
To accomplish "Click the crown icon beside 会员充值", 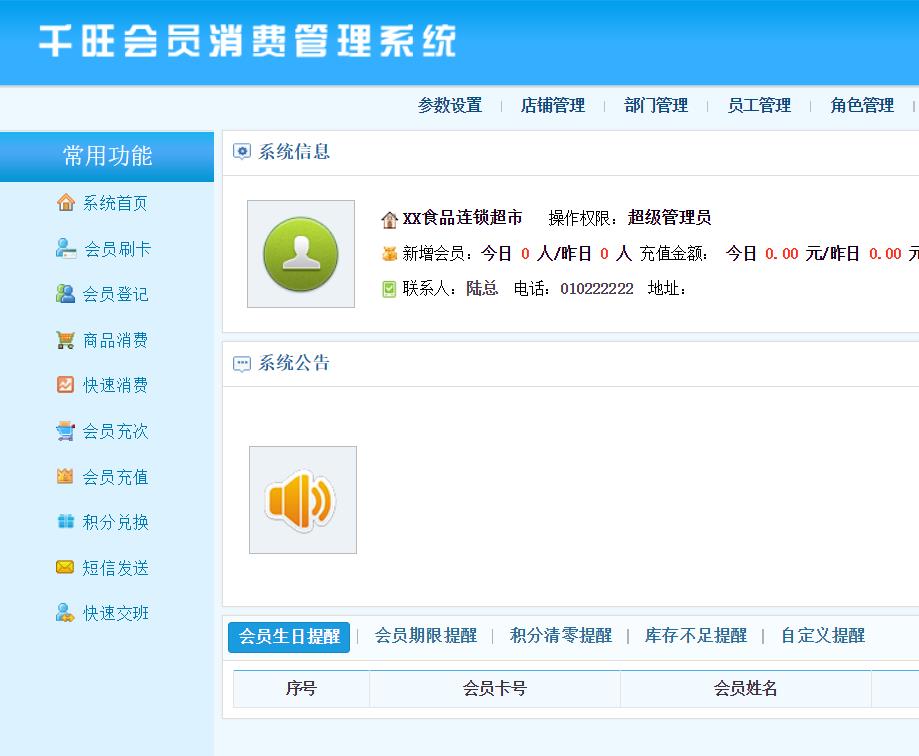I will [65, 476].
